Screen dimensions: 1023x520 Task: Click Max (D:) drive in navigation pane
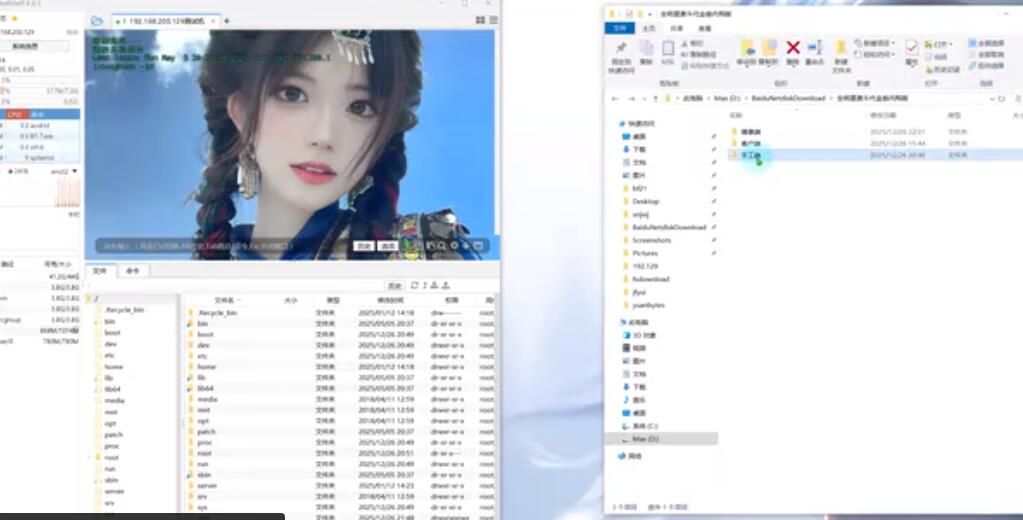click(x=645, y=438)
